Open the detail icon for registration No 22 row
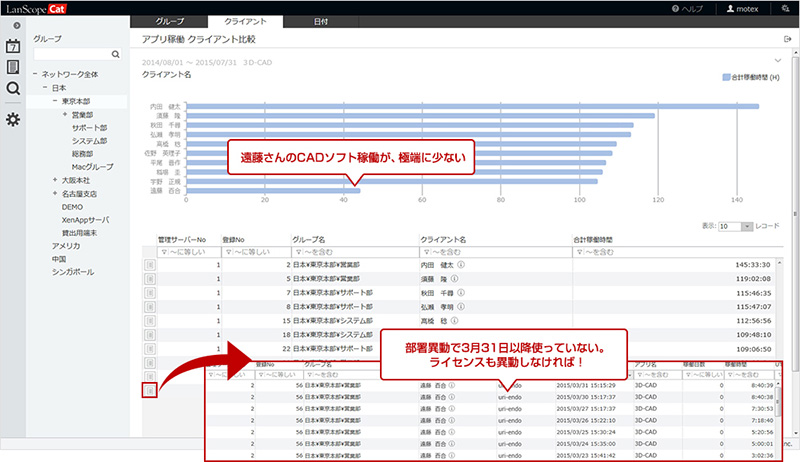 [149, 349]
